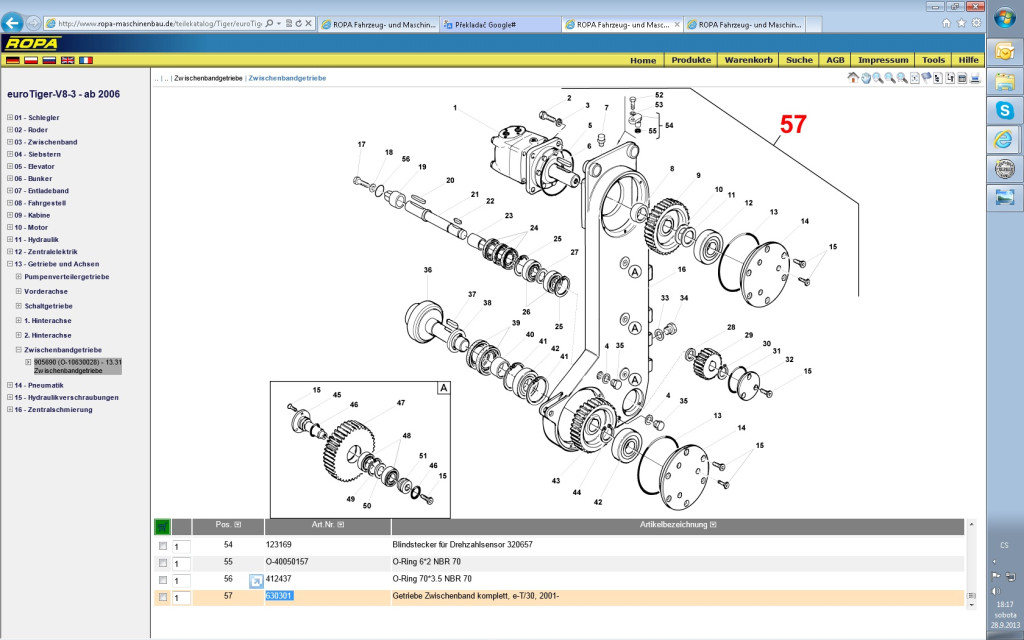Click quantity field for position 57
The width and height of the screenshot is (1024, 640).
(x=182, y=598)
